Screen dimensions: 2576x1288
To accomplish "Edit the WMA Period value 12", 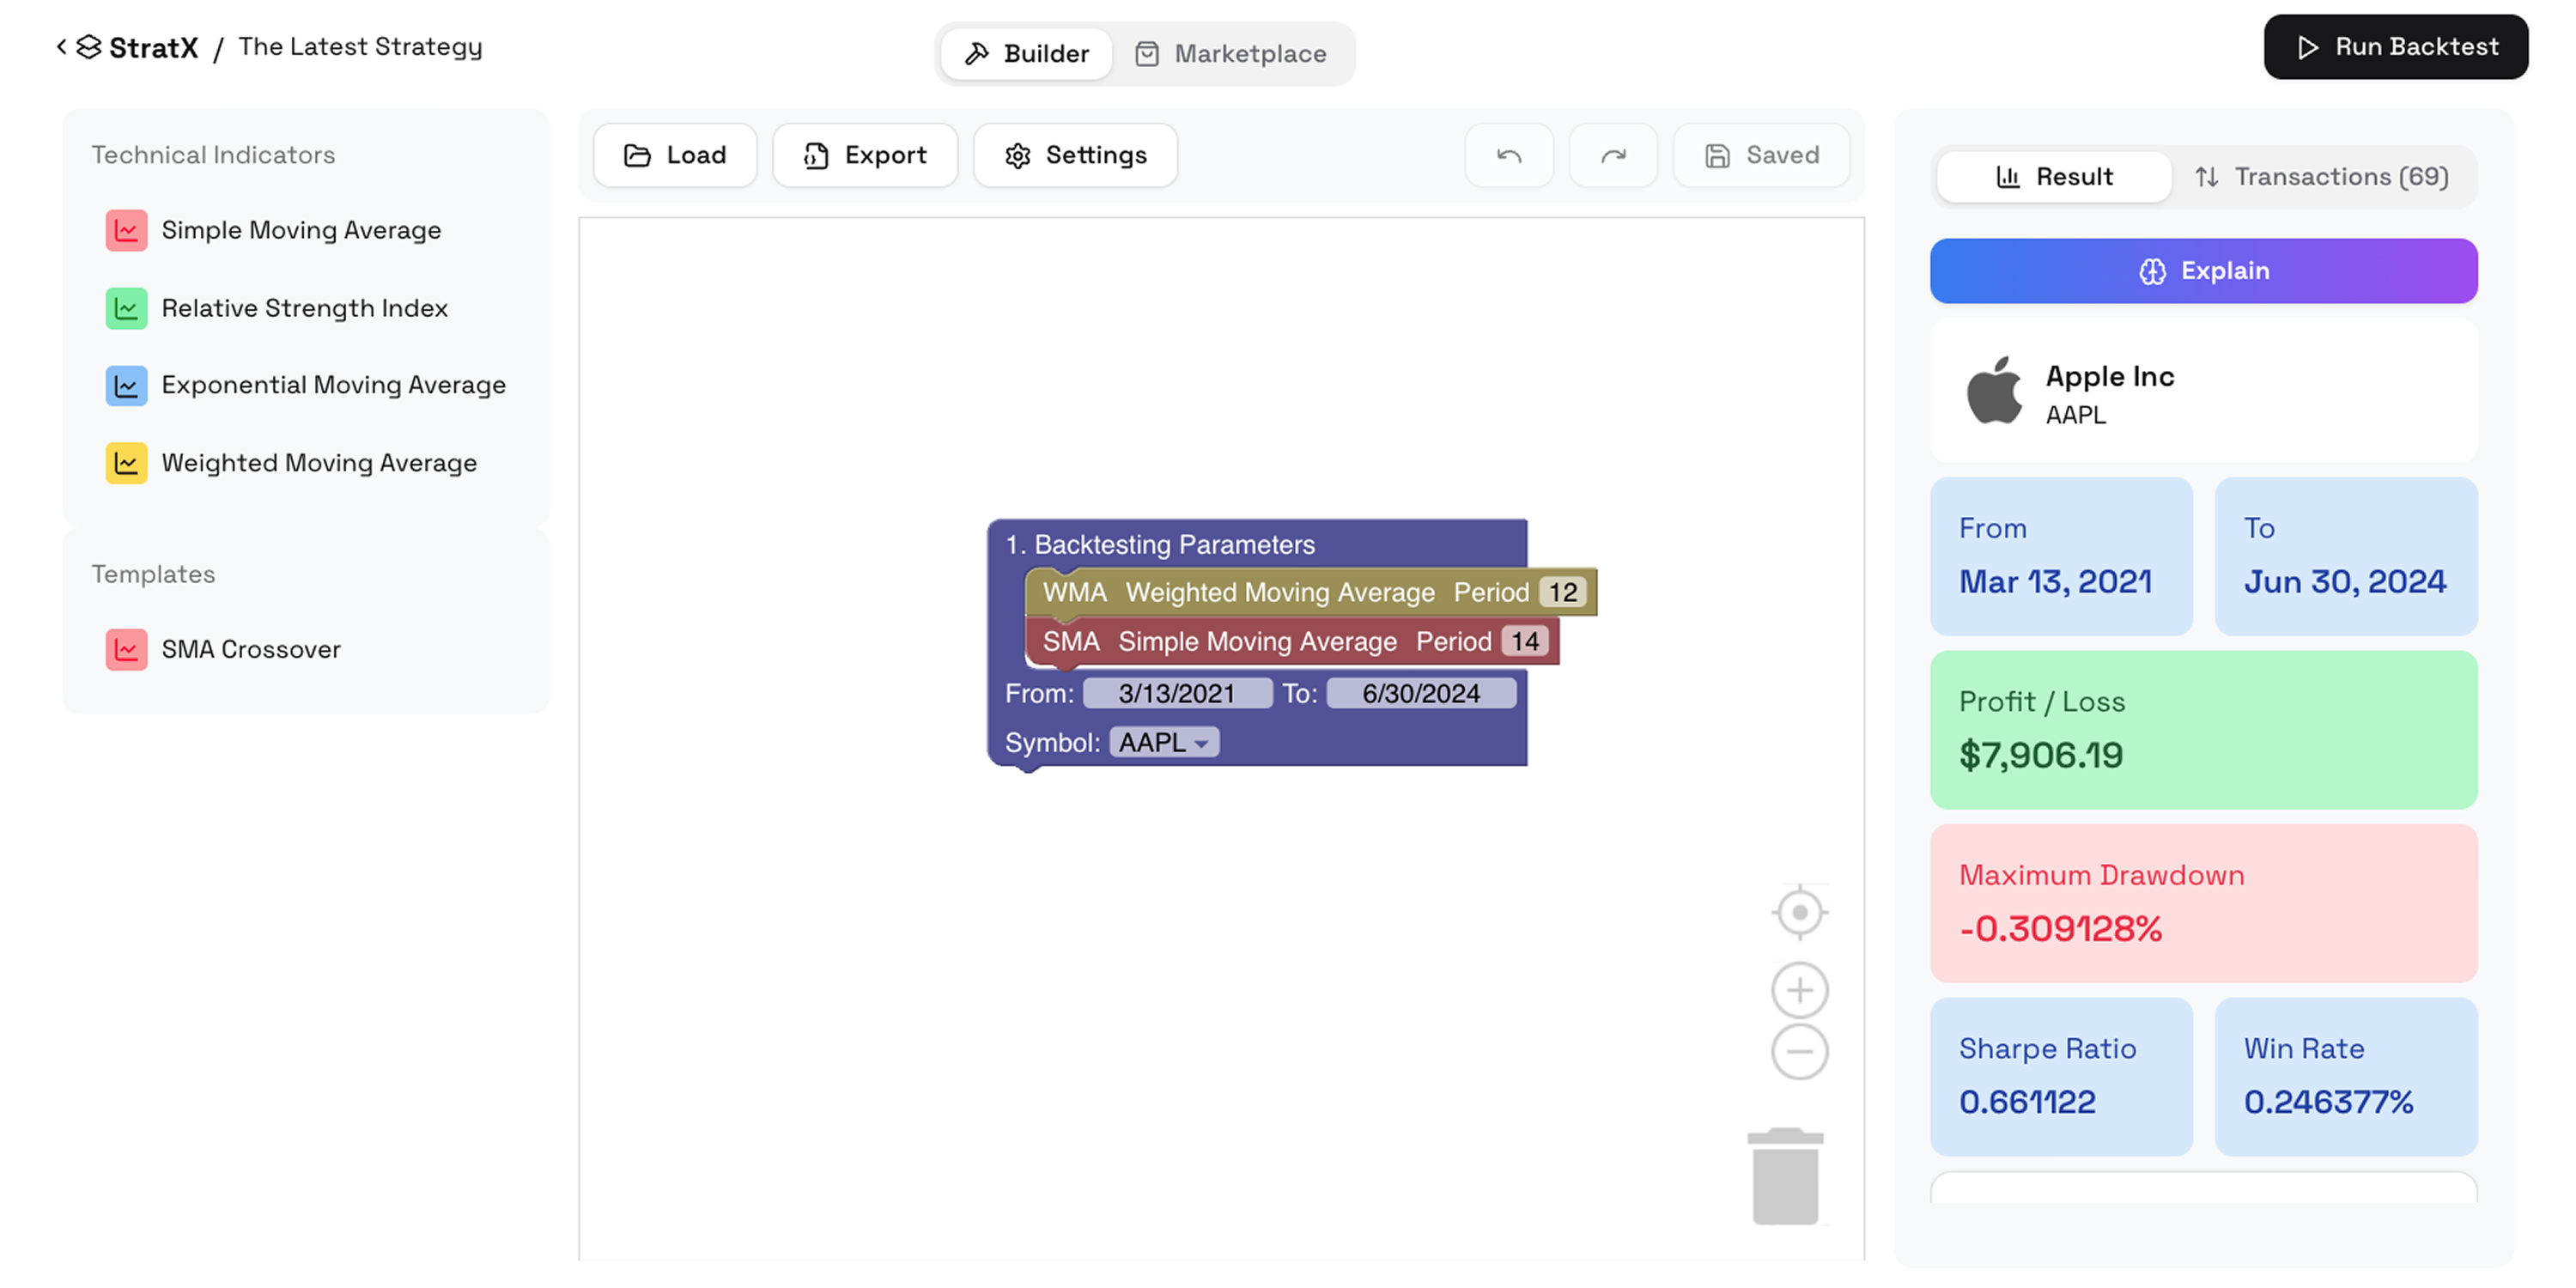I will pyautogui.click(x=1563, y=592).
